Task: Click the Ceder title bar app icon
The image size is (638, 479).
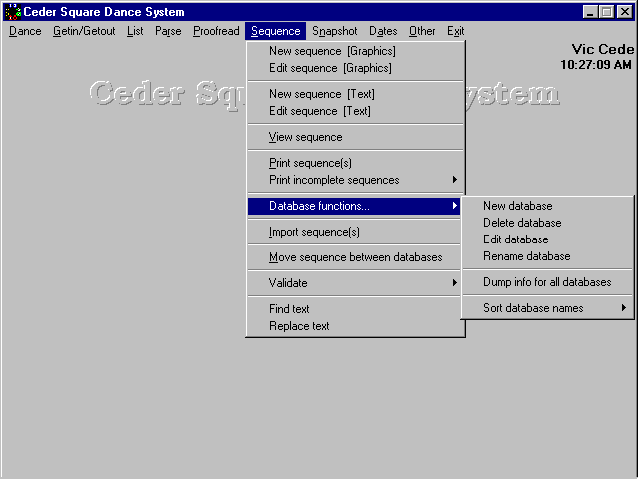Action: click(x=13, y=12)
